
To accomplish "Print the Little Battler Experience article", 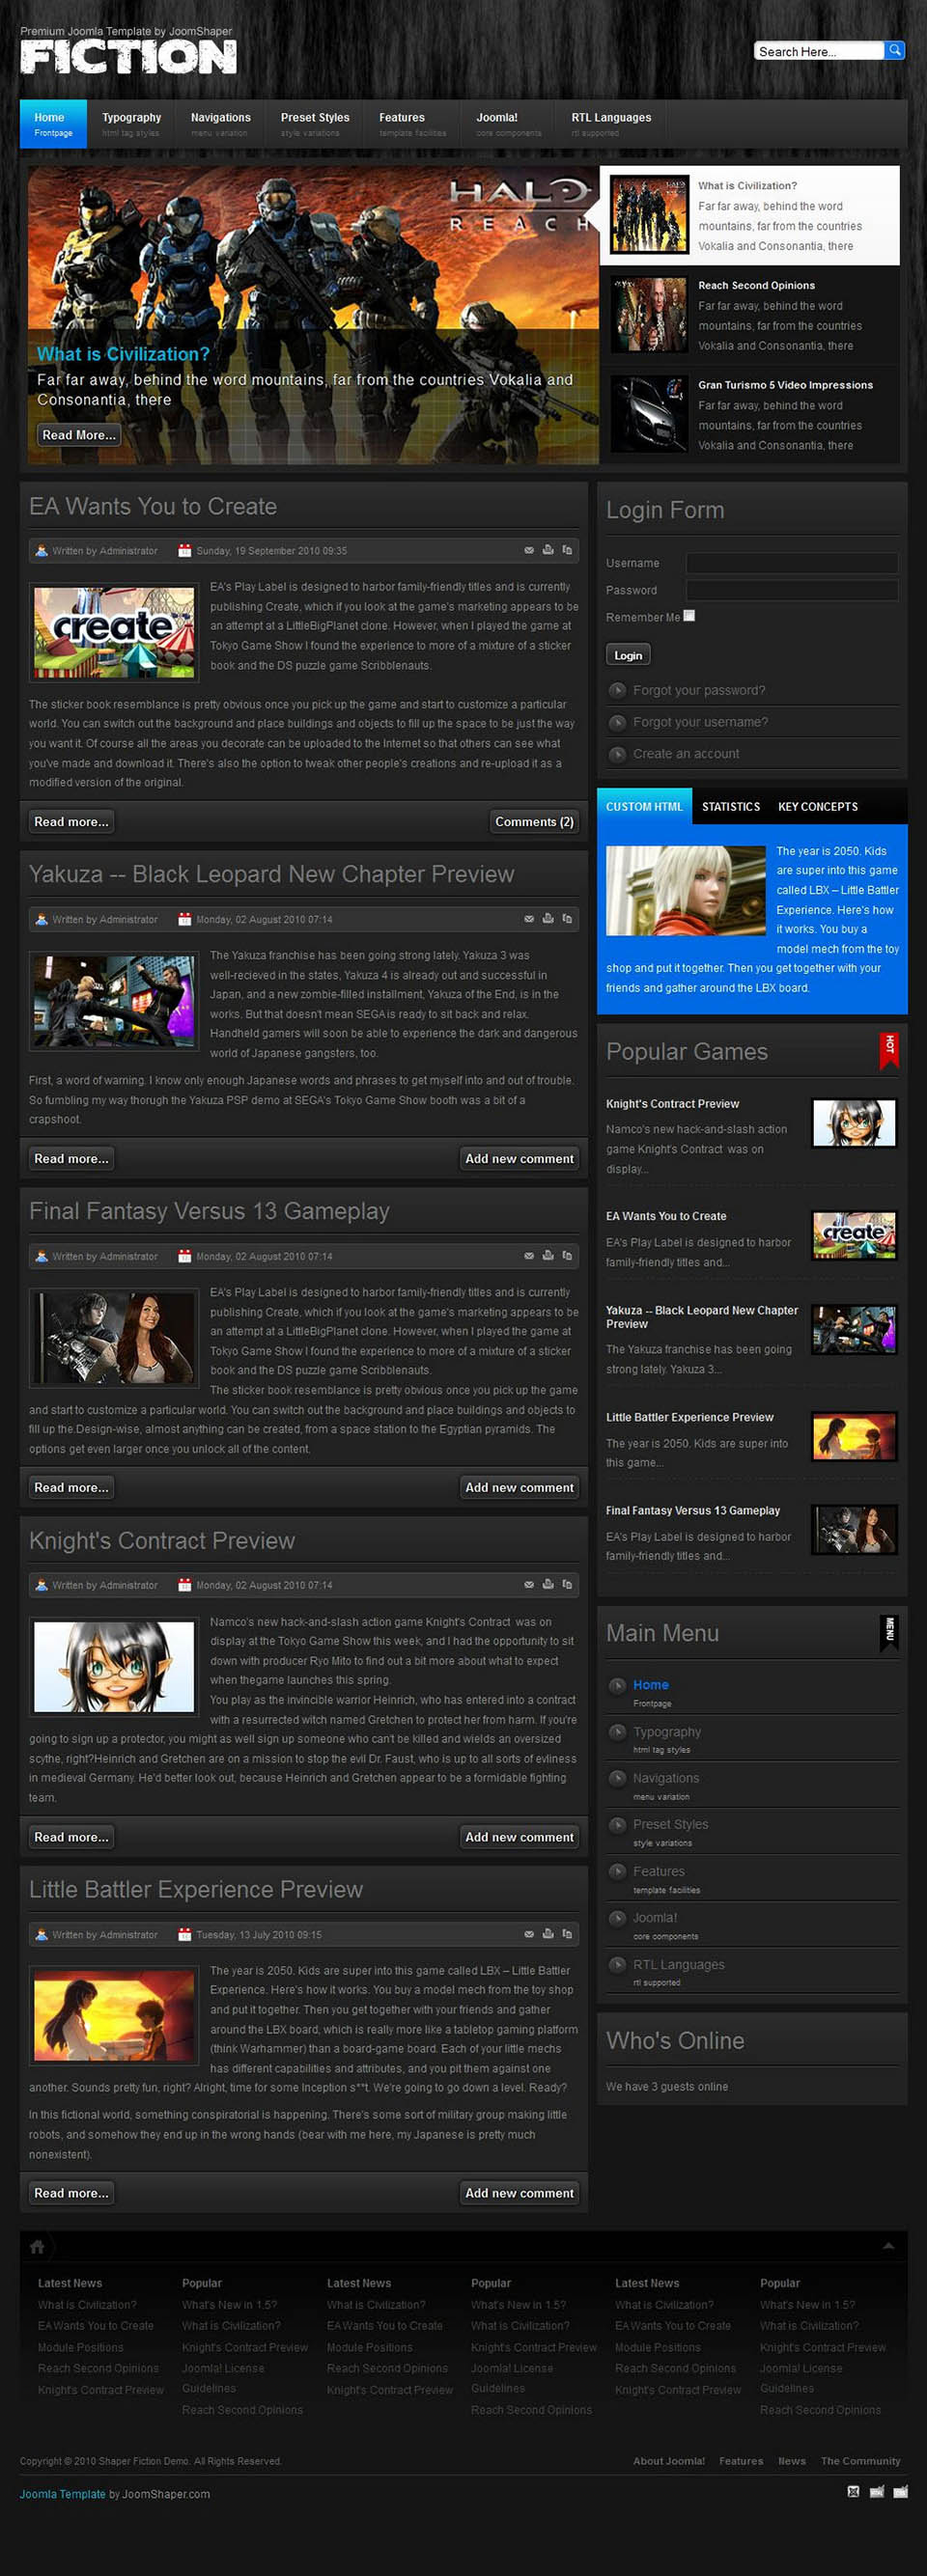I will [548, 1934].
